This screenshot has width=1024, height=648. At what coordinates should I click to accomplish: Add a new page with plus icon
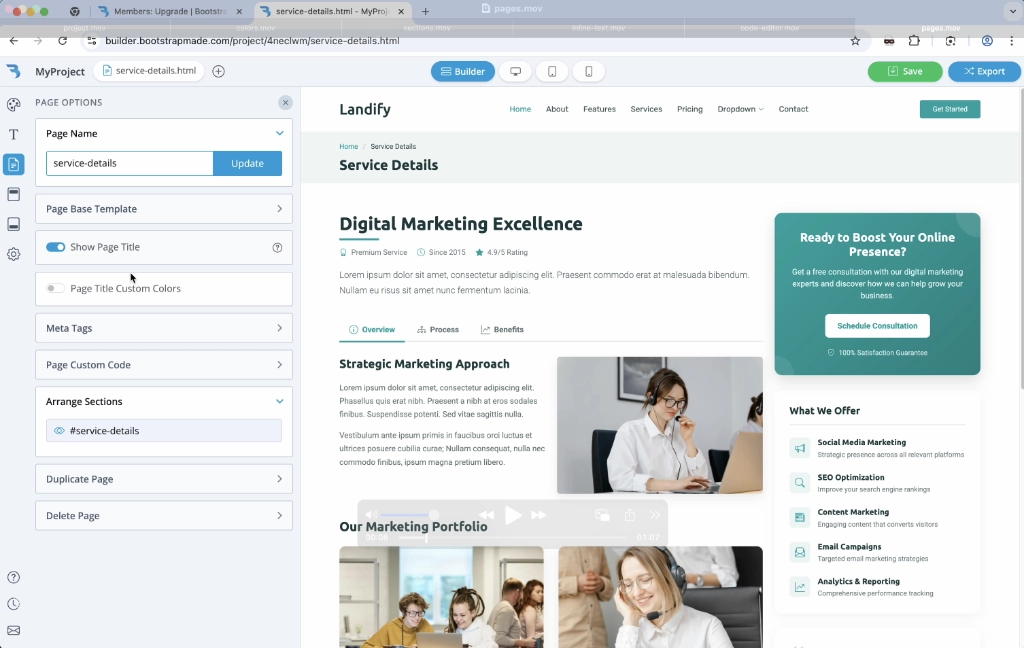[219, 71]
